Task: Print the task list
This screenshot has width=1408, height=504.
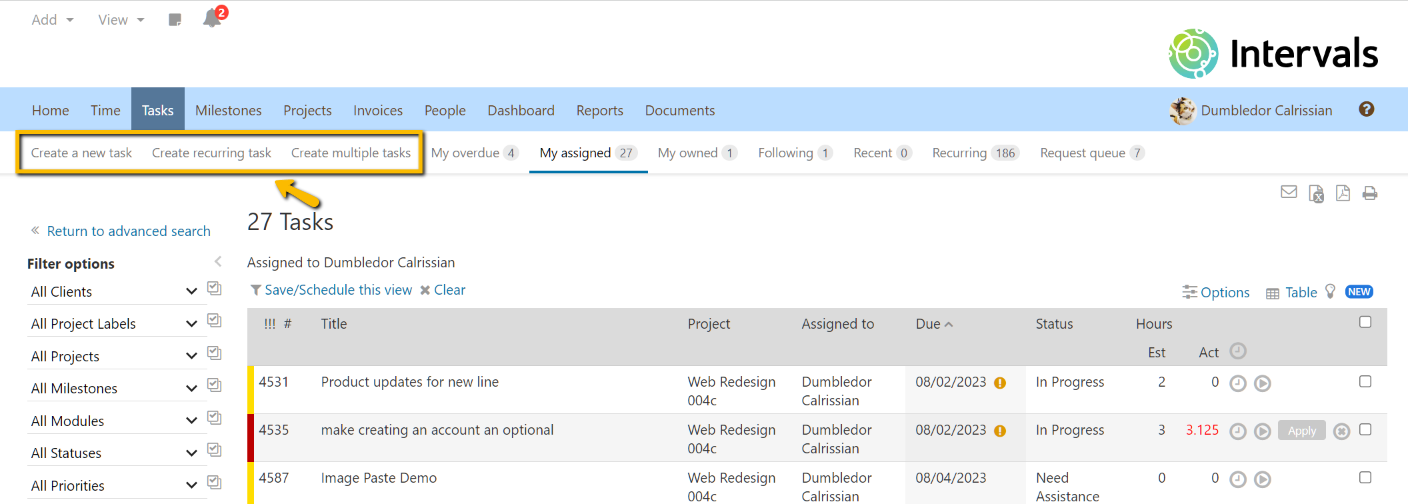Action: (1369, 193)
